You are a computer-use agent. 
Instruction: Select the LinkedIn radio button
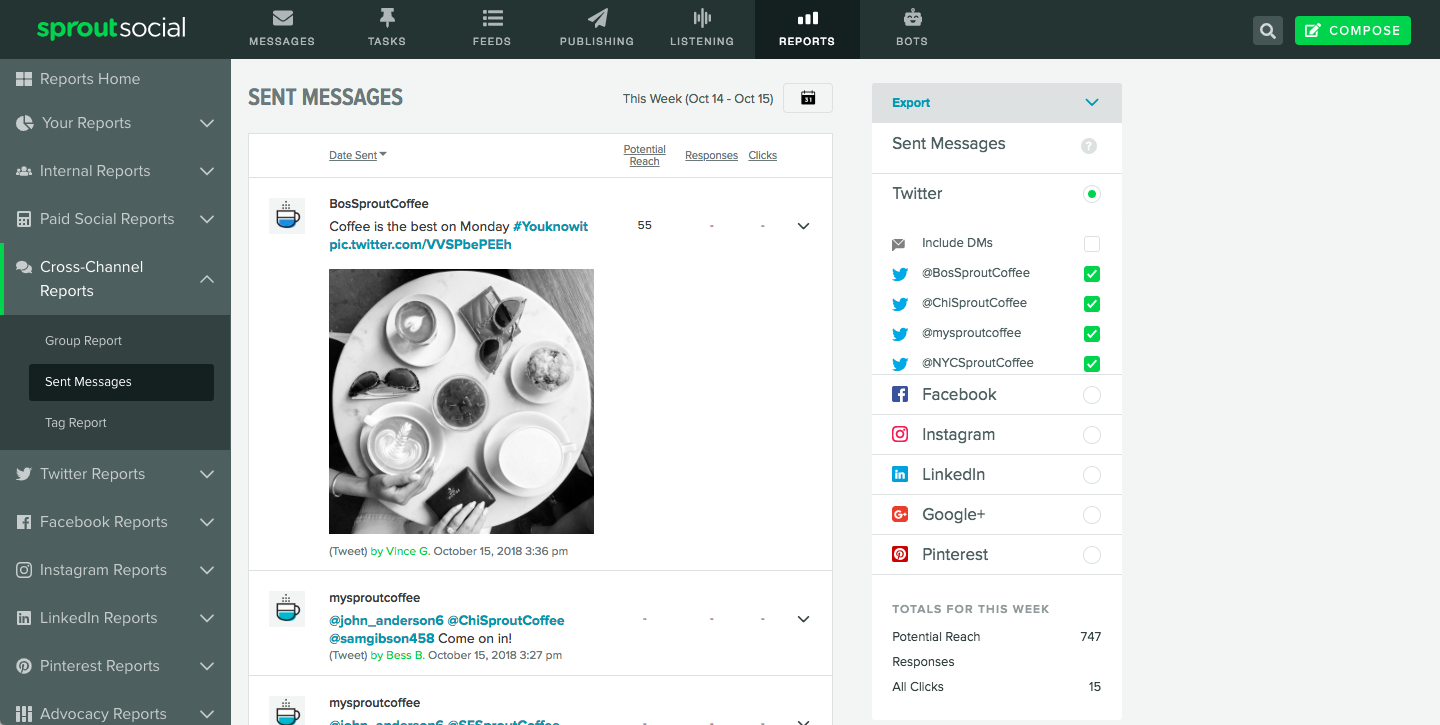pos(1092,475)
